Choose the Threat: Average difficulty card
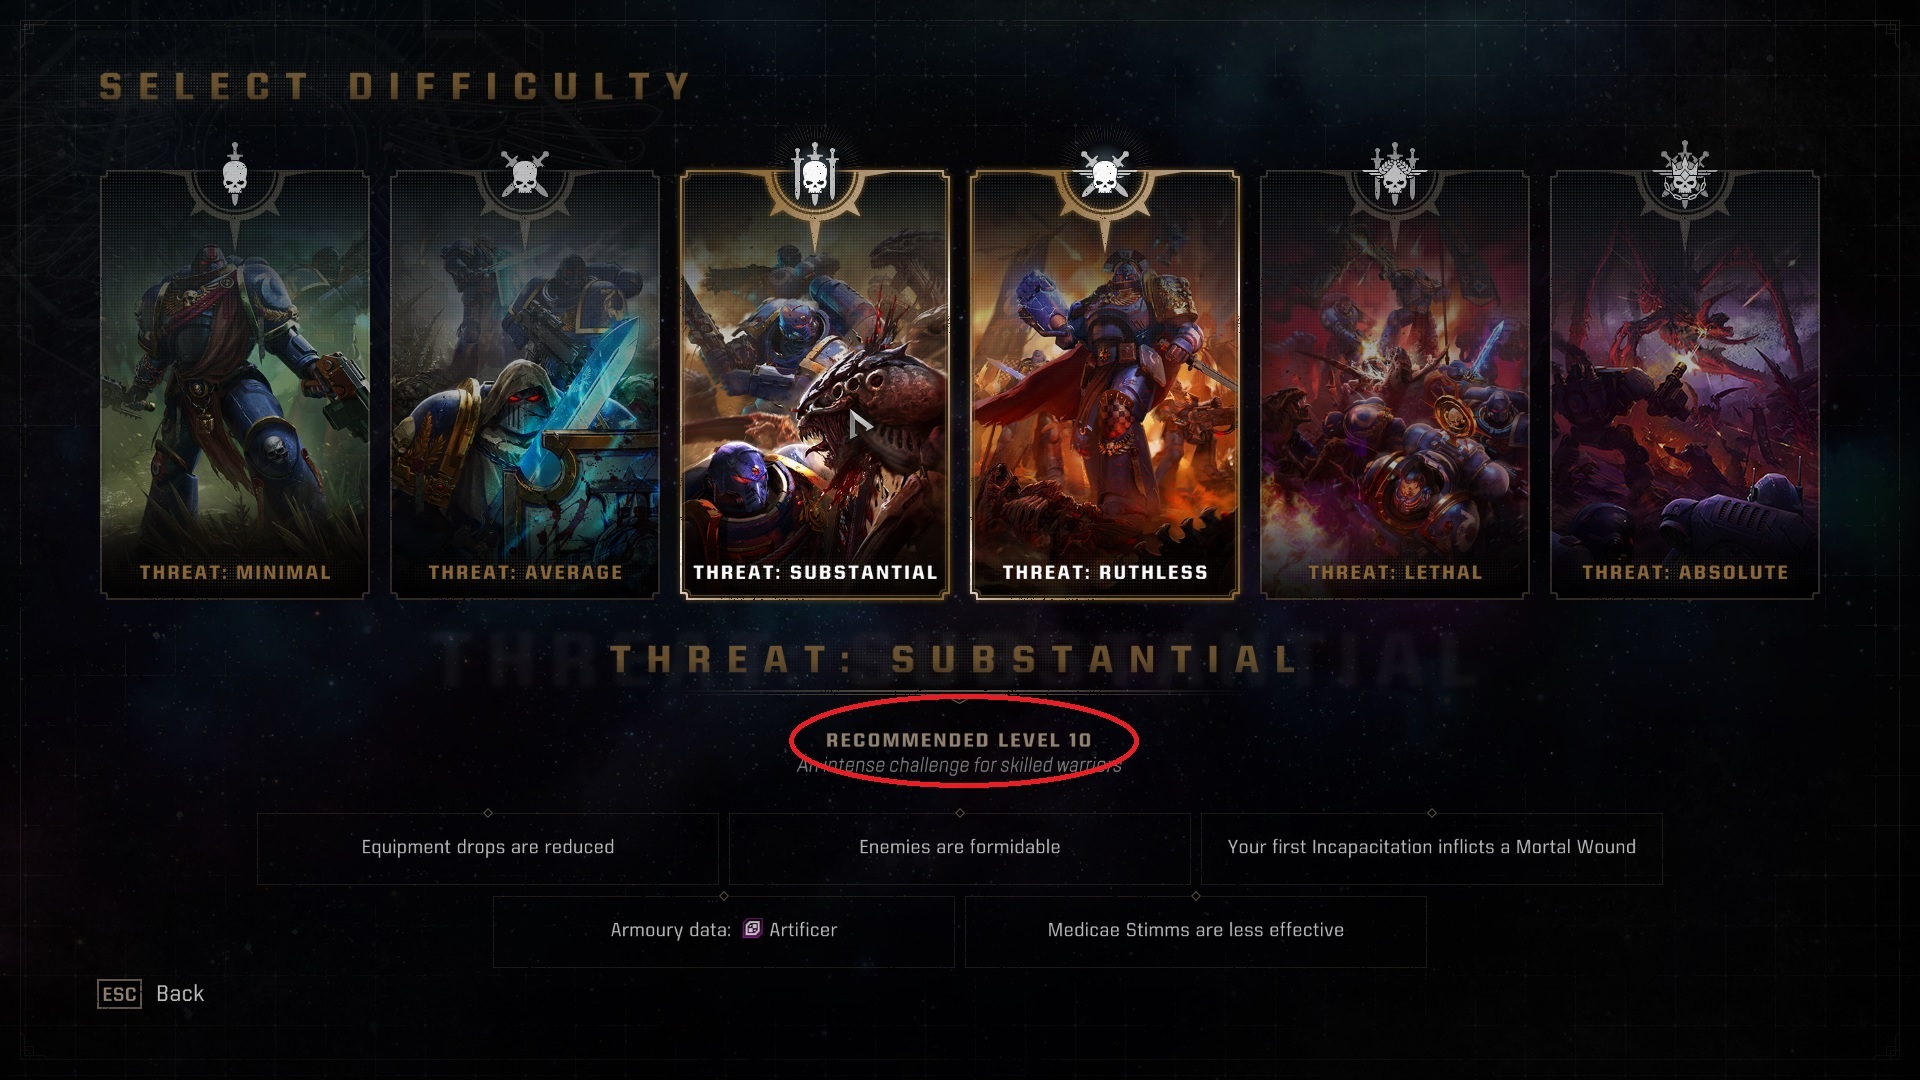Screen dimensions: 1920x1080 click(525, 385)
